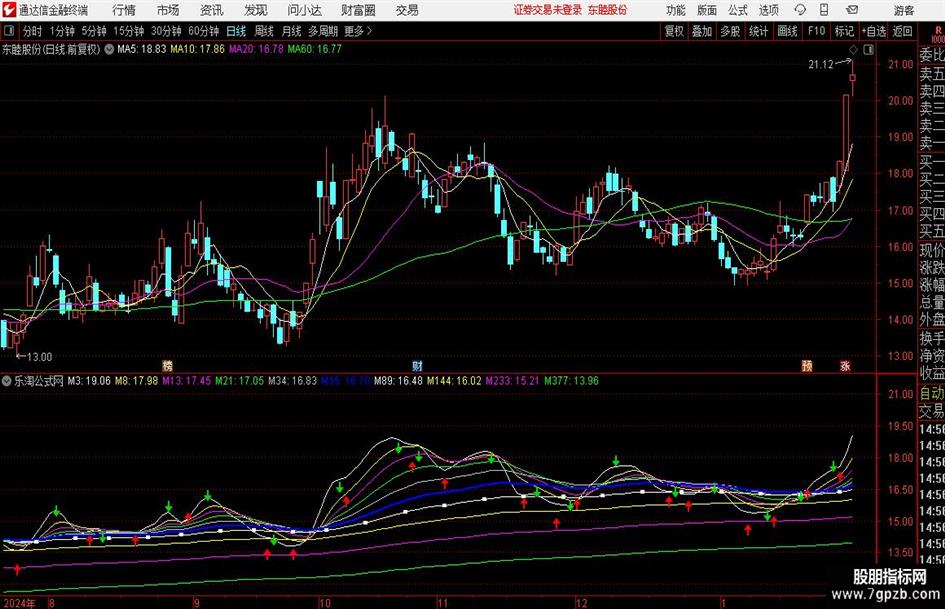
Task: Open the mobile phone icon
Action: tap(824, 10)
